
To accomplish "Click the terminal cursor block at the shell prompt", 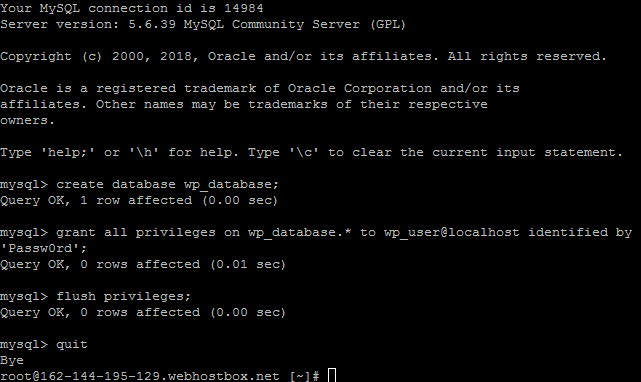I will click(332, 375).
